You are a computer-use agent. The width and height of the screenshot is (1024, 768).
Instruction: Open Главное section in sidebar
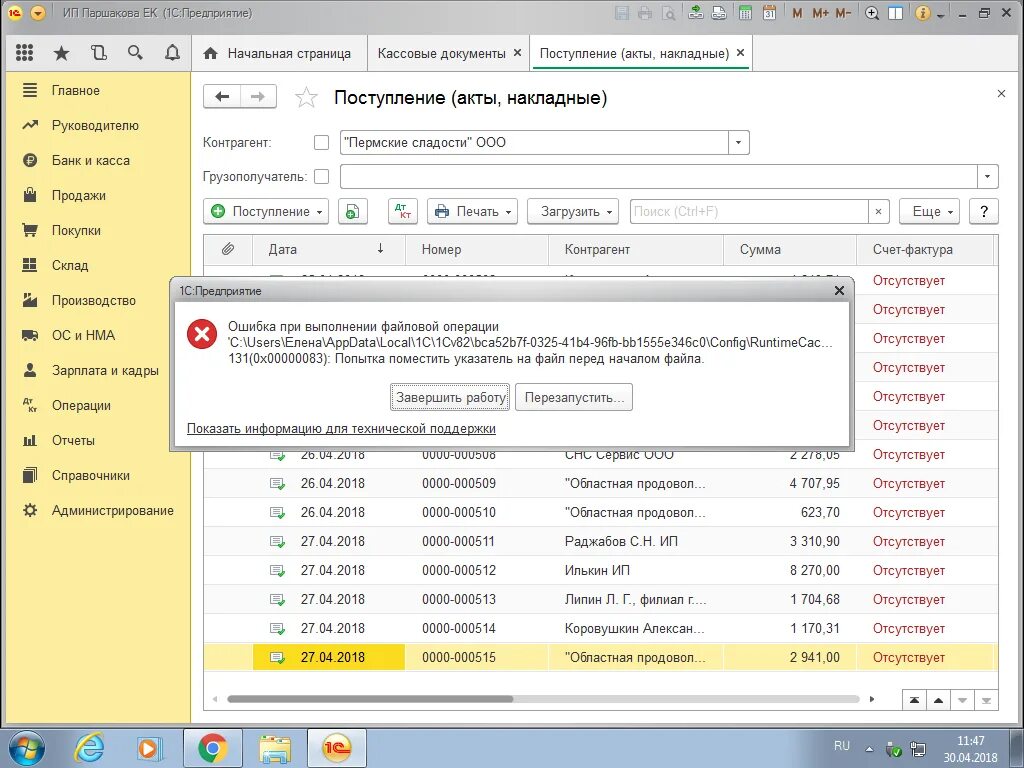point(76,91)
